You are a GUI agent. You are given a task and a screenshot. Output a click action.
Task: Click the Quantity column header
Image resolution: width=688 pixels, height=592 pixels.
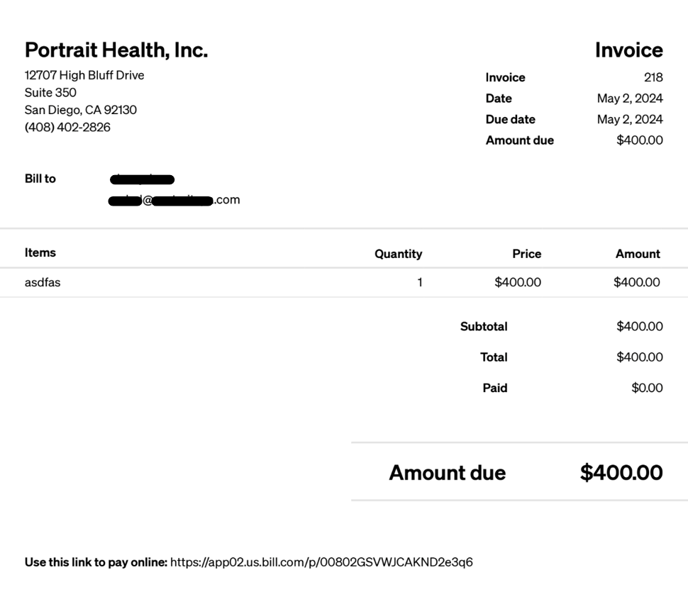coord(398,254)
